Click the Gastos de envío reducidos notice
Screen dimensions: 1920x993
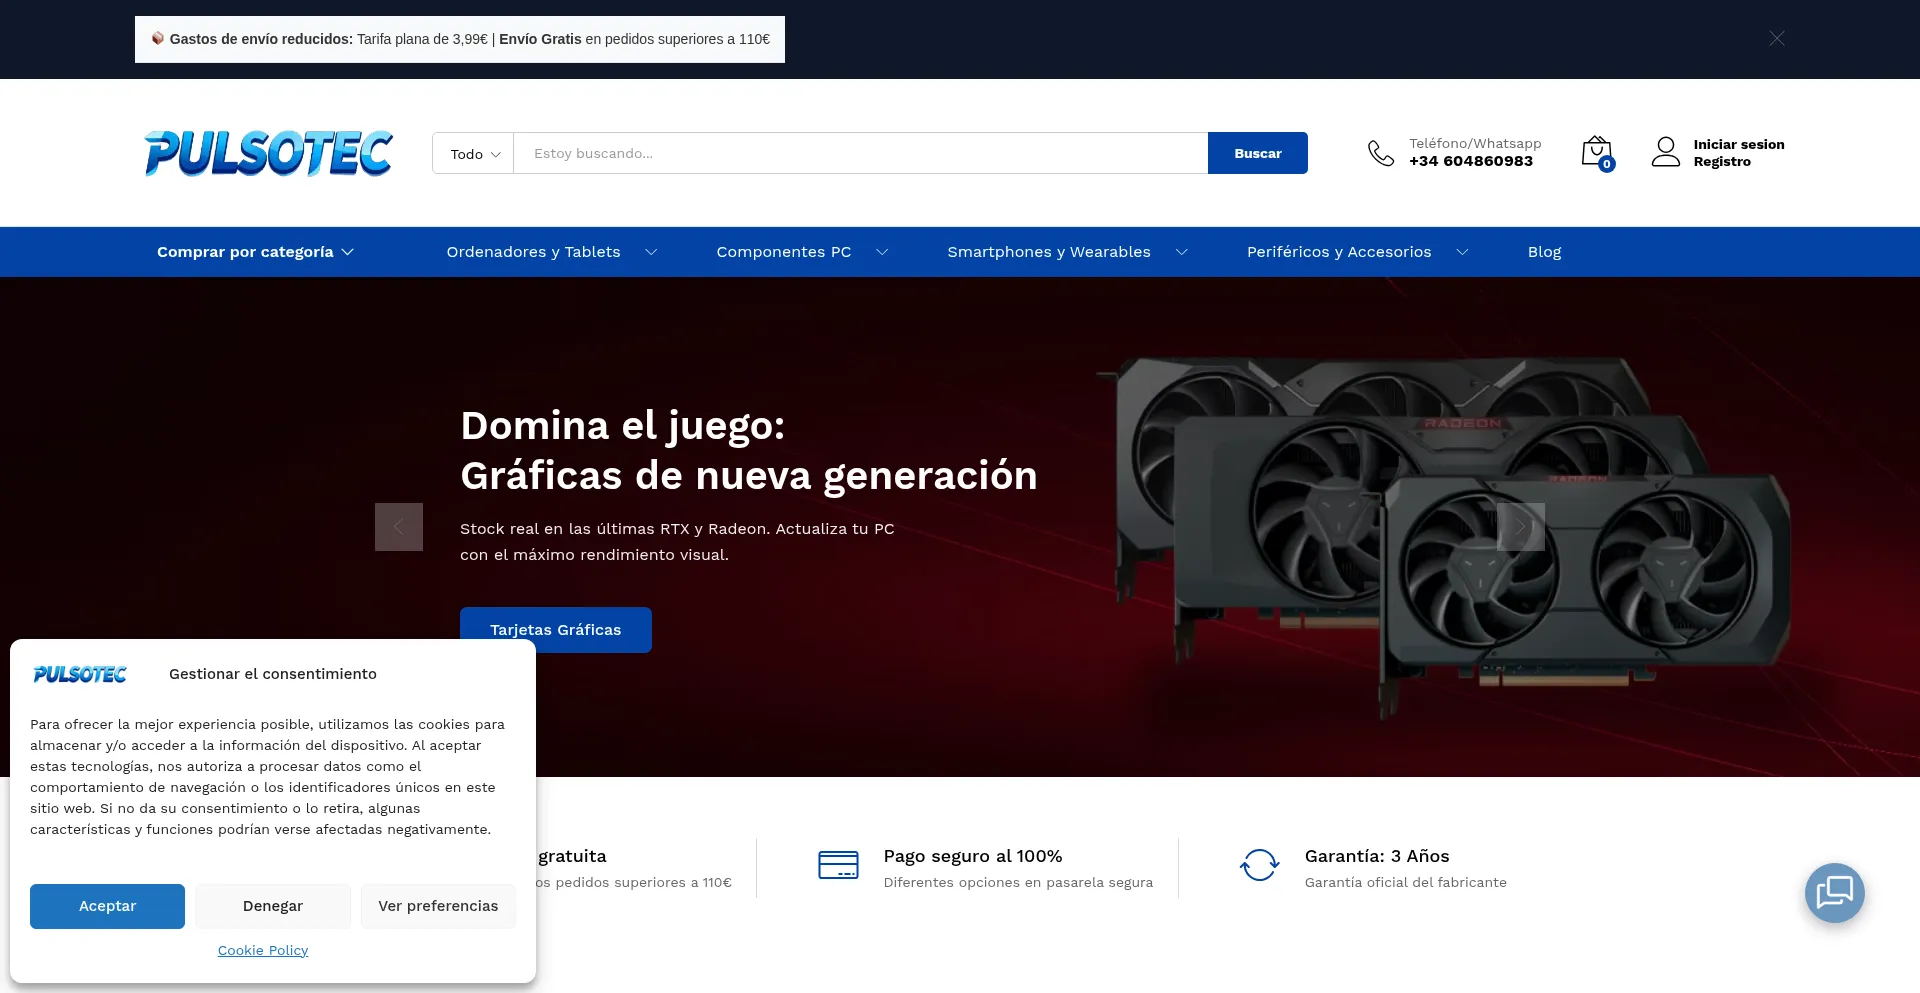tap(460, 39)
